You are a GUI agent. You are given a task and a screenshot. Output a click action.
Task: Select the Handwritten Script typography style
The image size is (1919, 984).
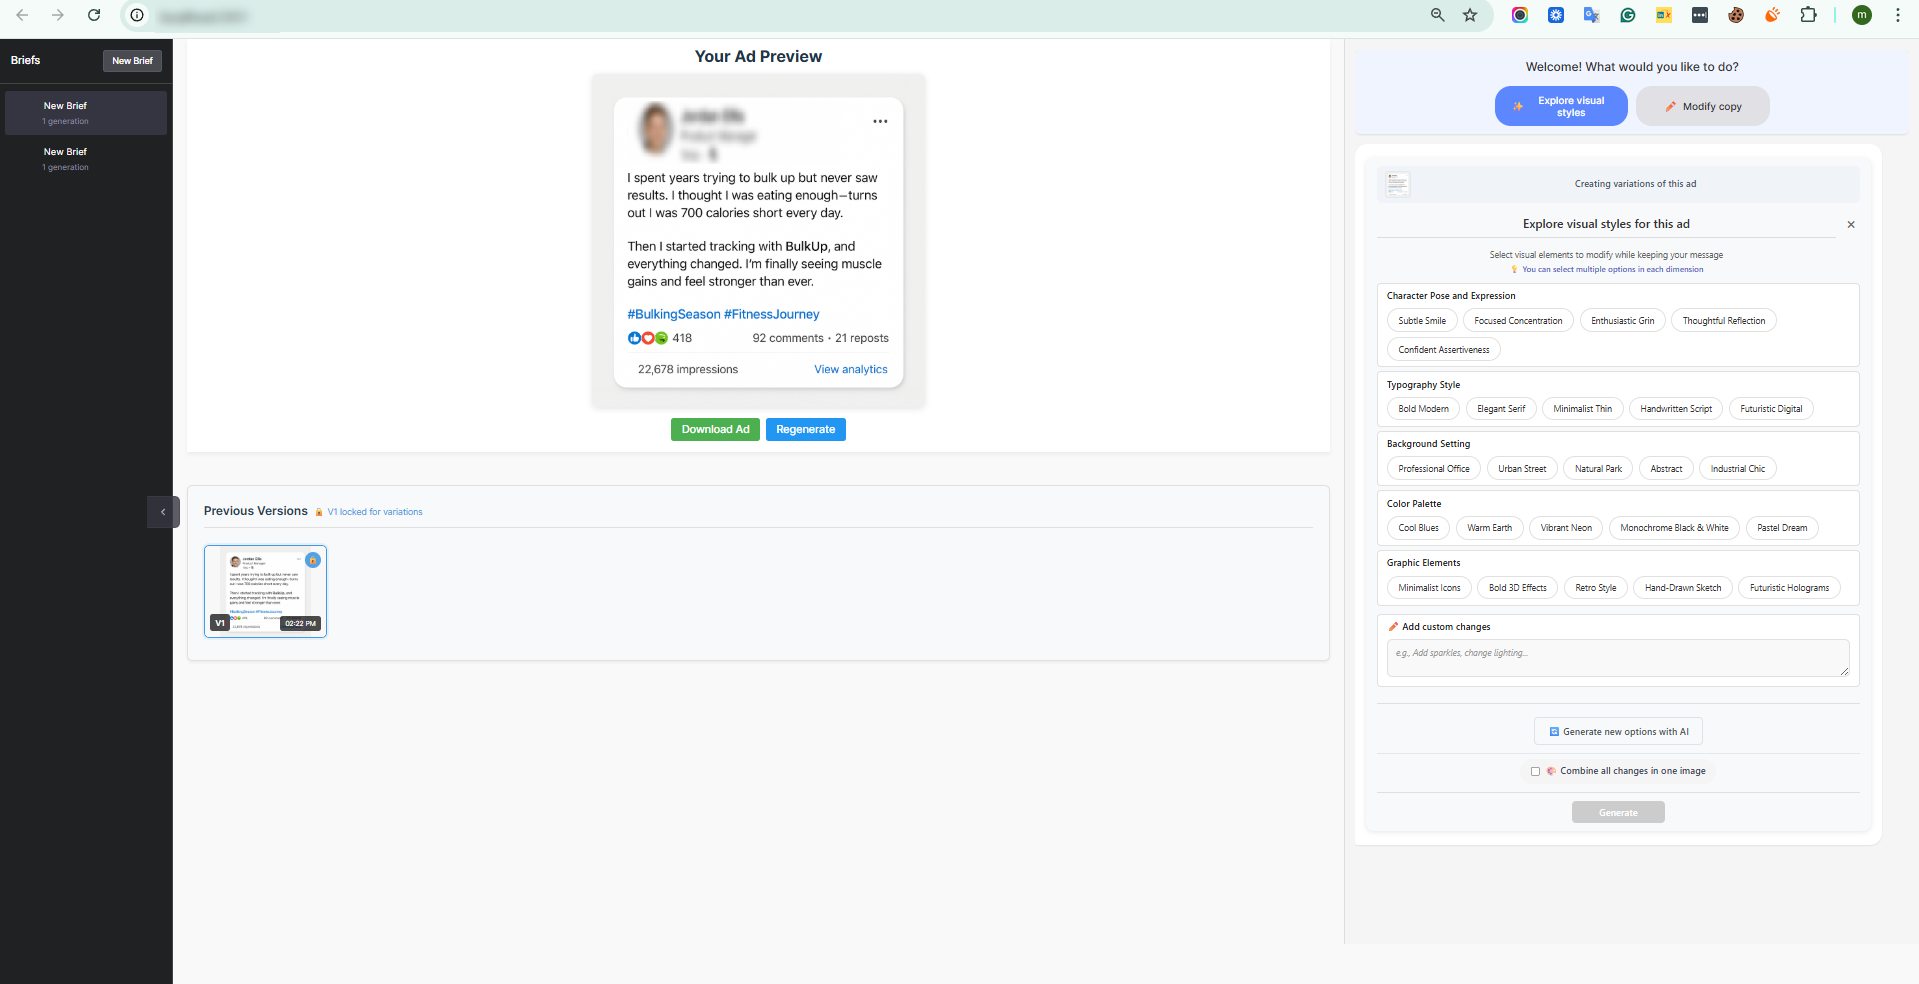point(1675,409)
